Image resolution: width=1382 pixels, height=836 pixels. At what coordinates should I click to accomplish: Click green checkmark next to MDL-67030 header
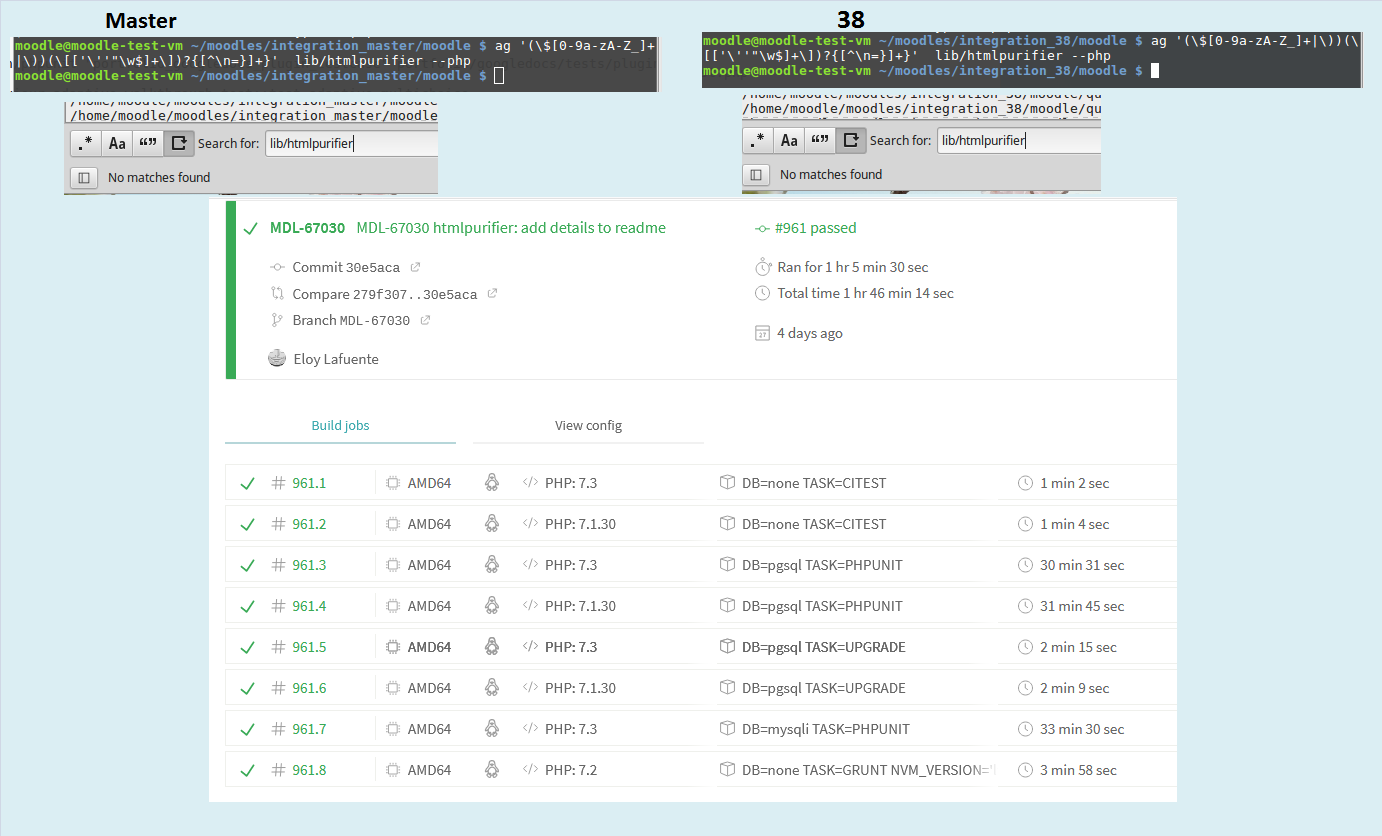(251, 229)
